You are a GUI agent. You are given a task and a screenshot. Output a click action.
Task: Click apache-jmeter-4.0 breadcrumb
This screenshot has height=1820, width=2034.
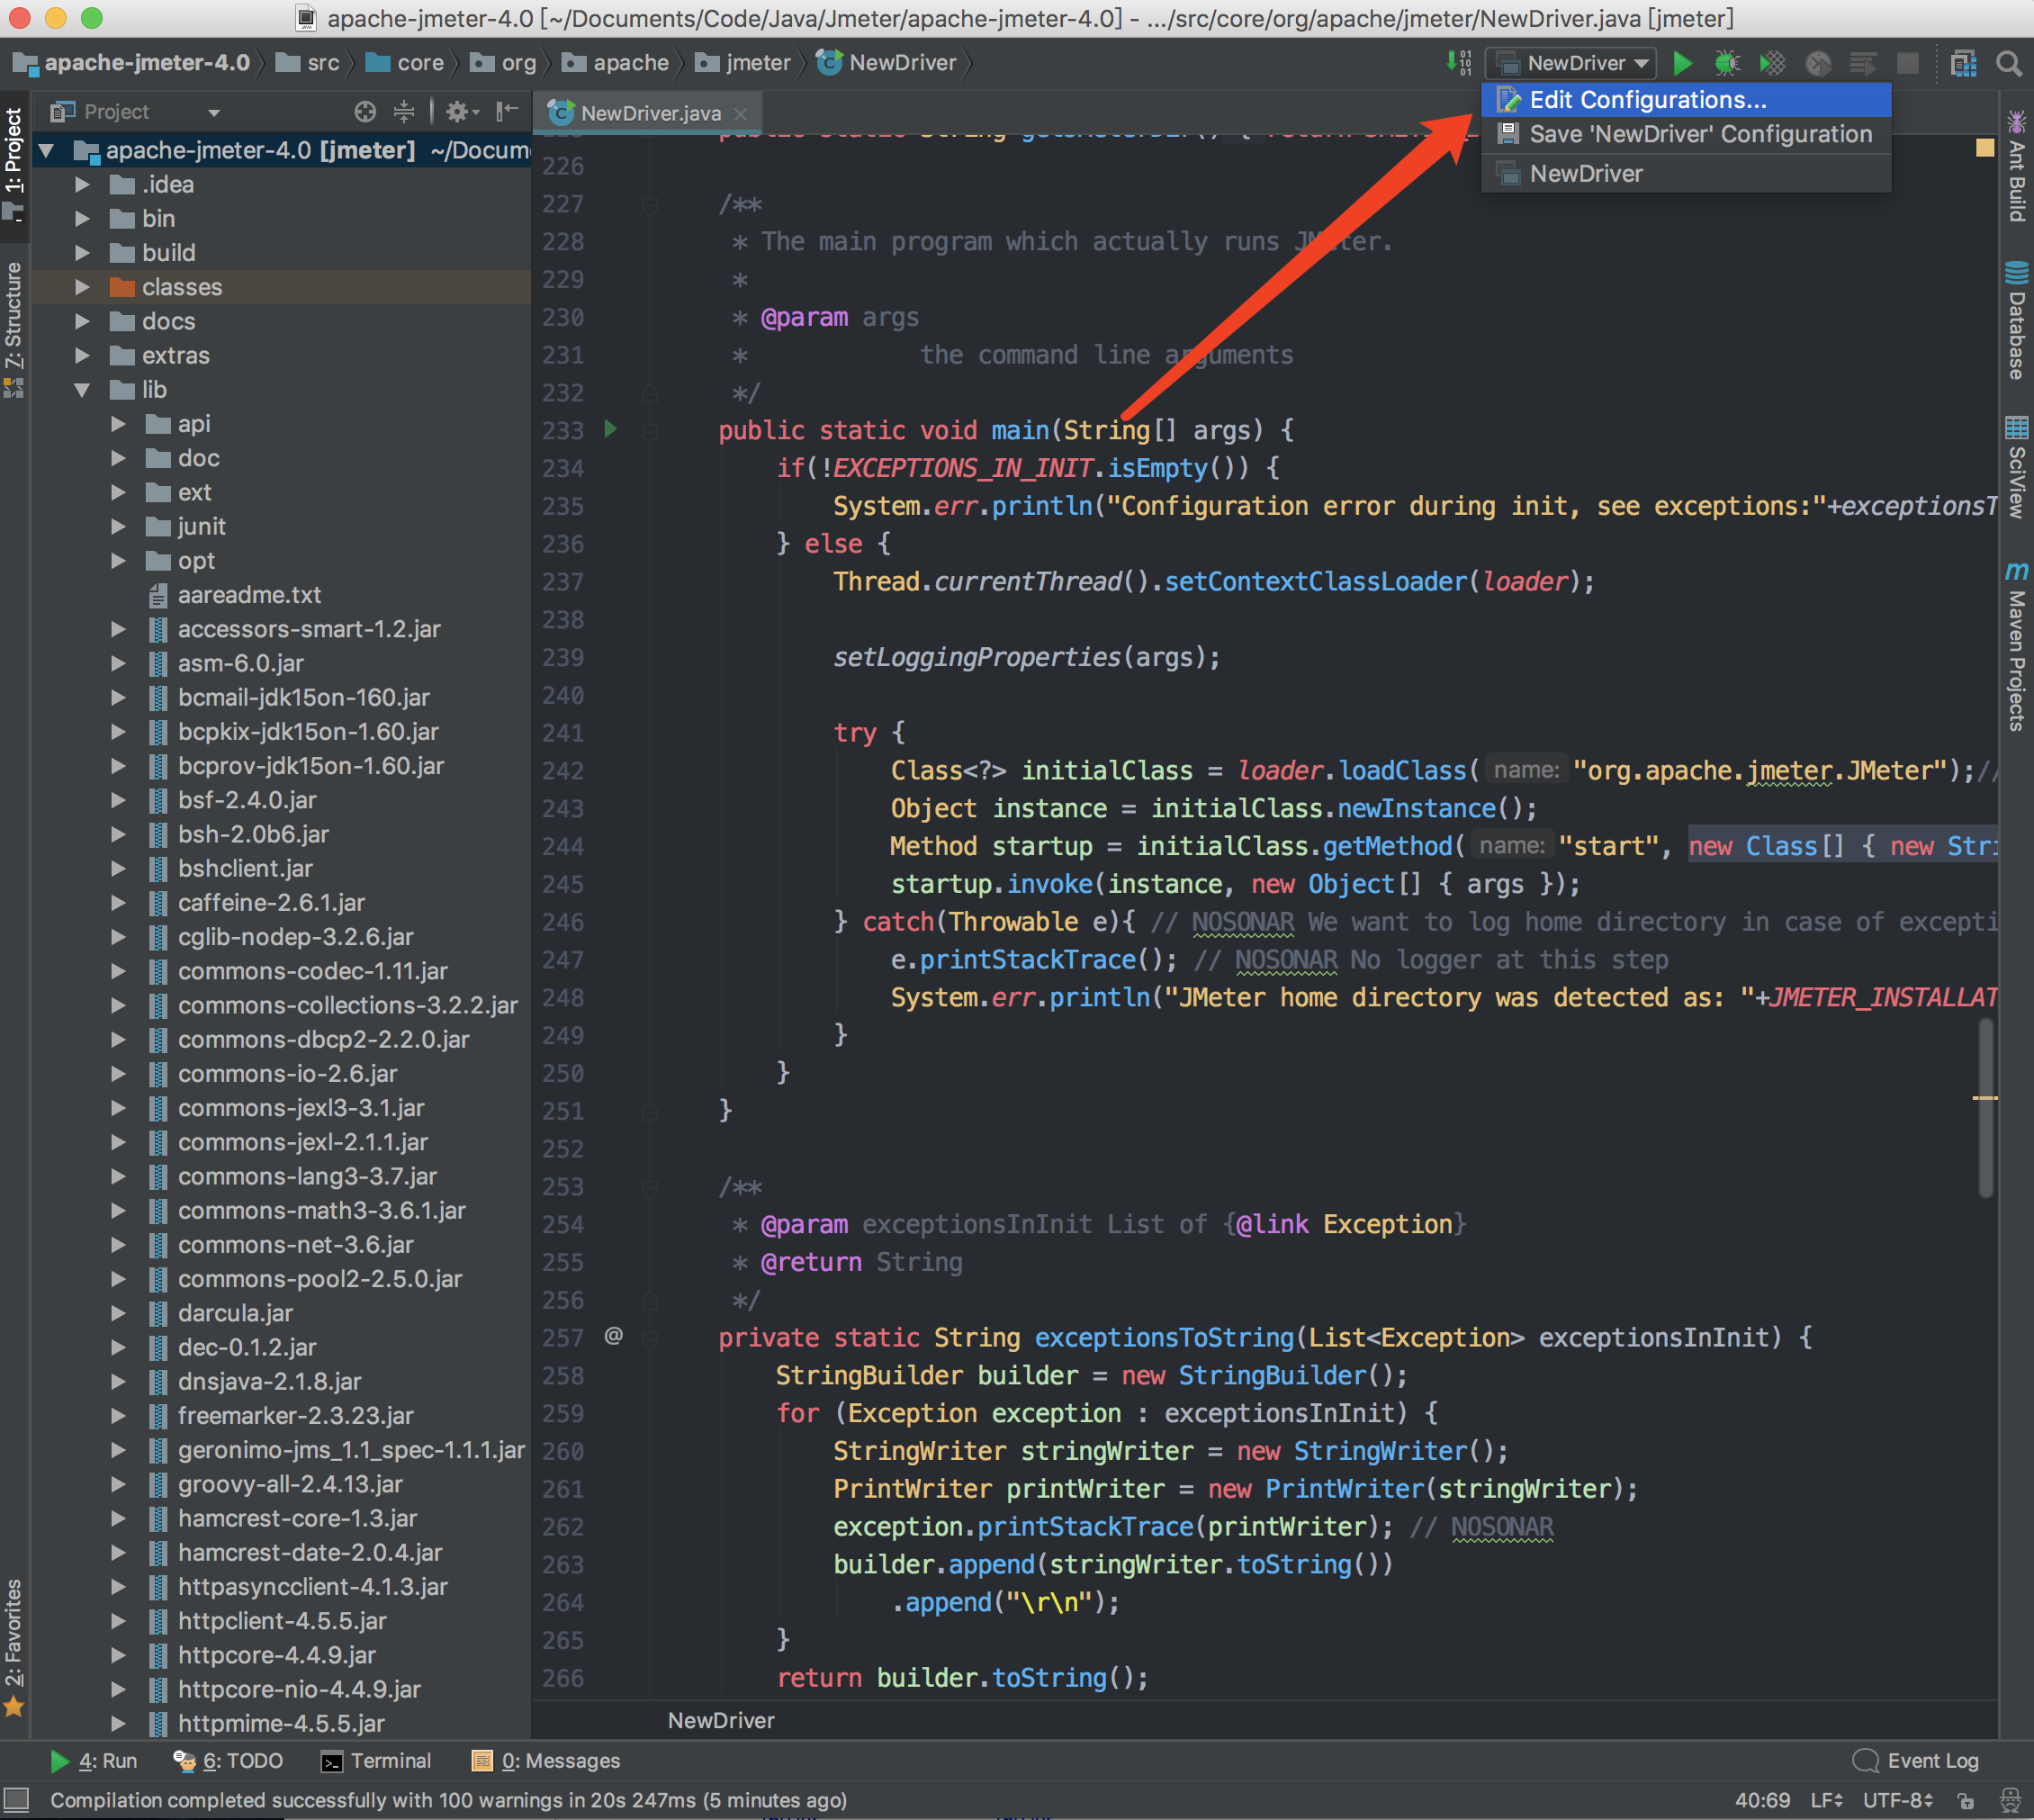pos(132,63)
